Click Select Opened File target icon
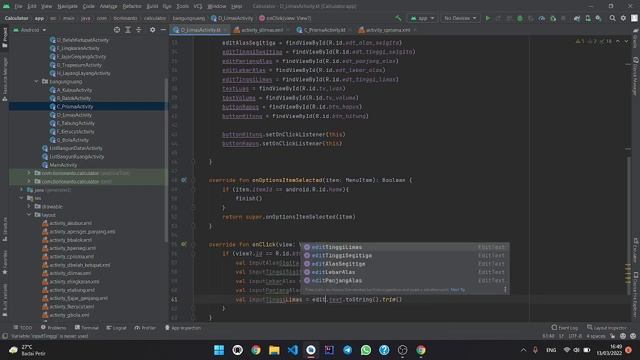Image resolution: width=640 pixels, height=360 pixels. tap(117, 30)
